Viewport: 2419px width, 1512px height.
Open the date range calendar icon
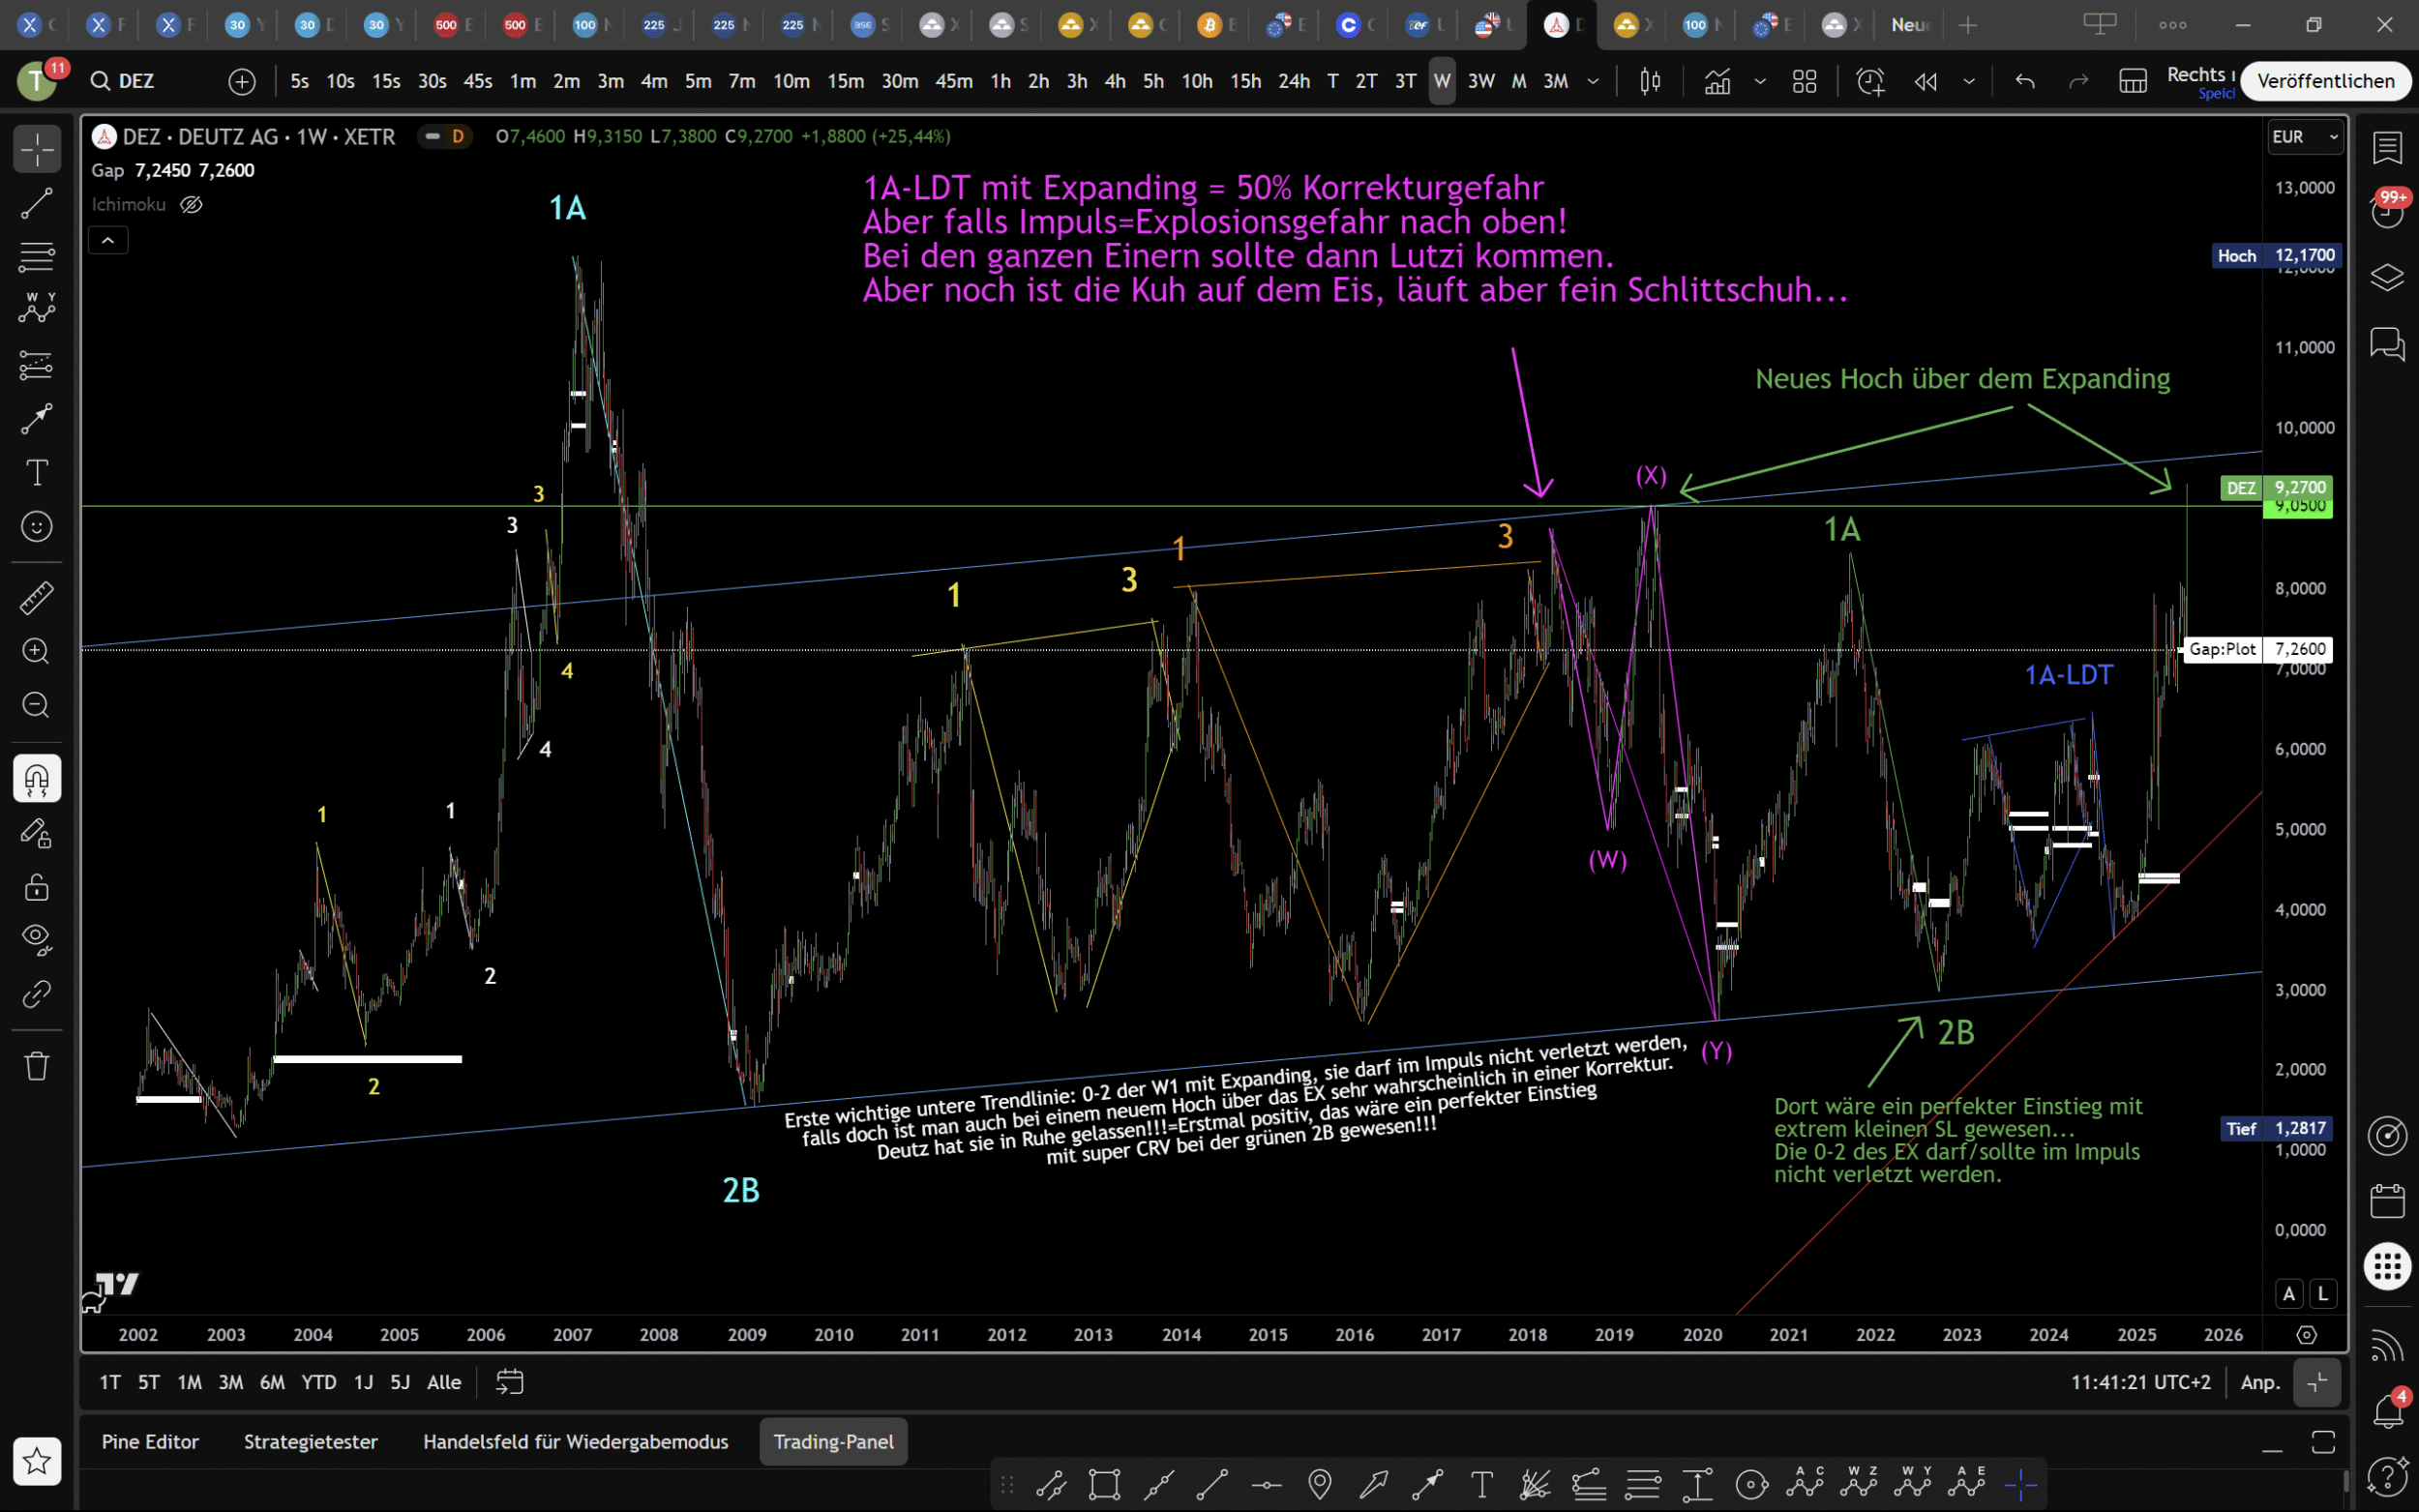[509, 1382]
